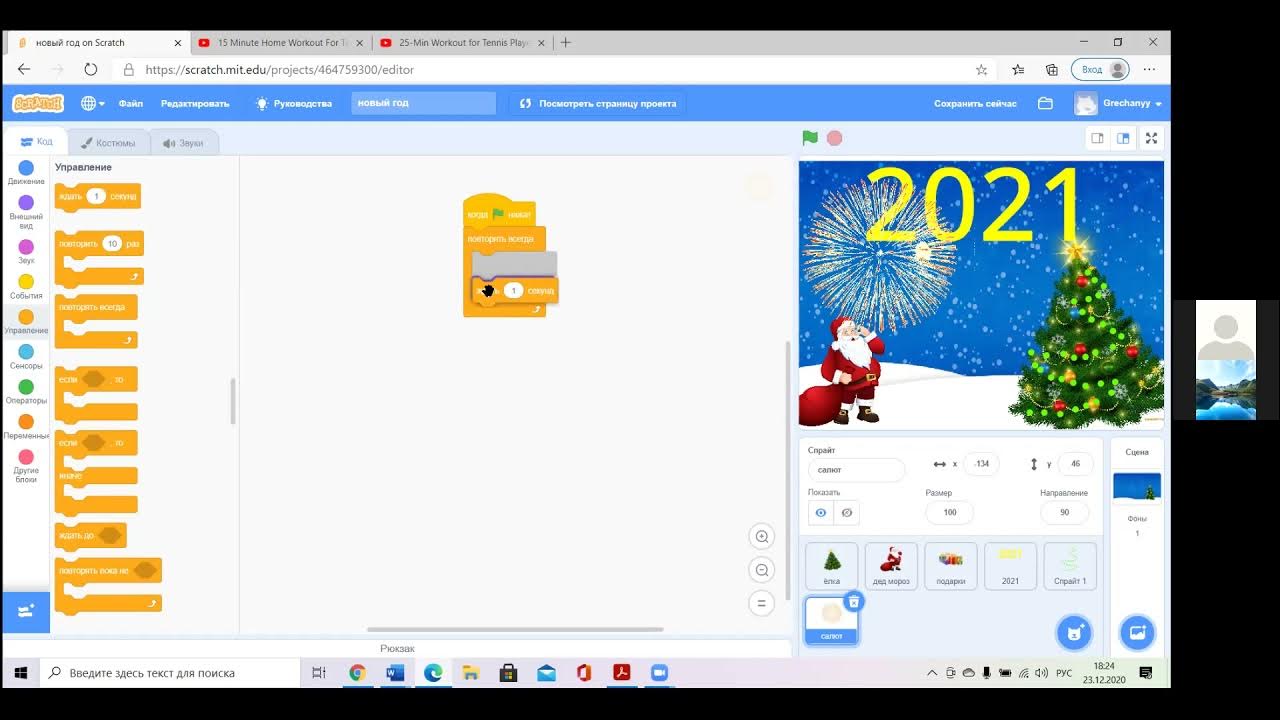Image resolution: width=1280 pixels, height=720 pixels.
Task: Select the Переменные block category
Action: [x=26, y=427]
